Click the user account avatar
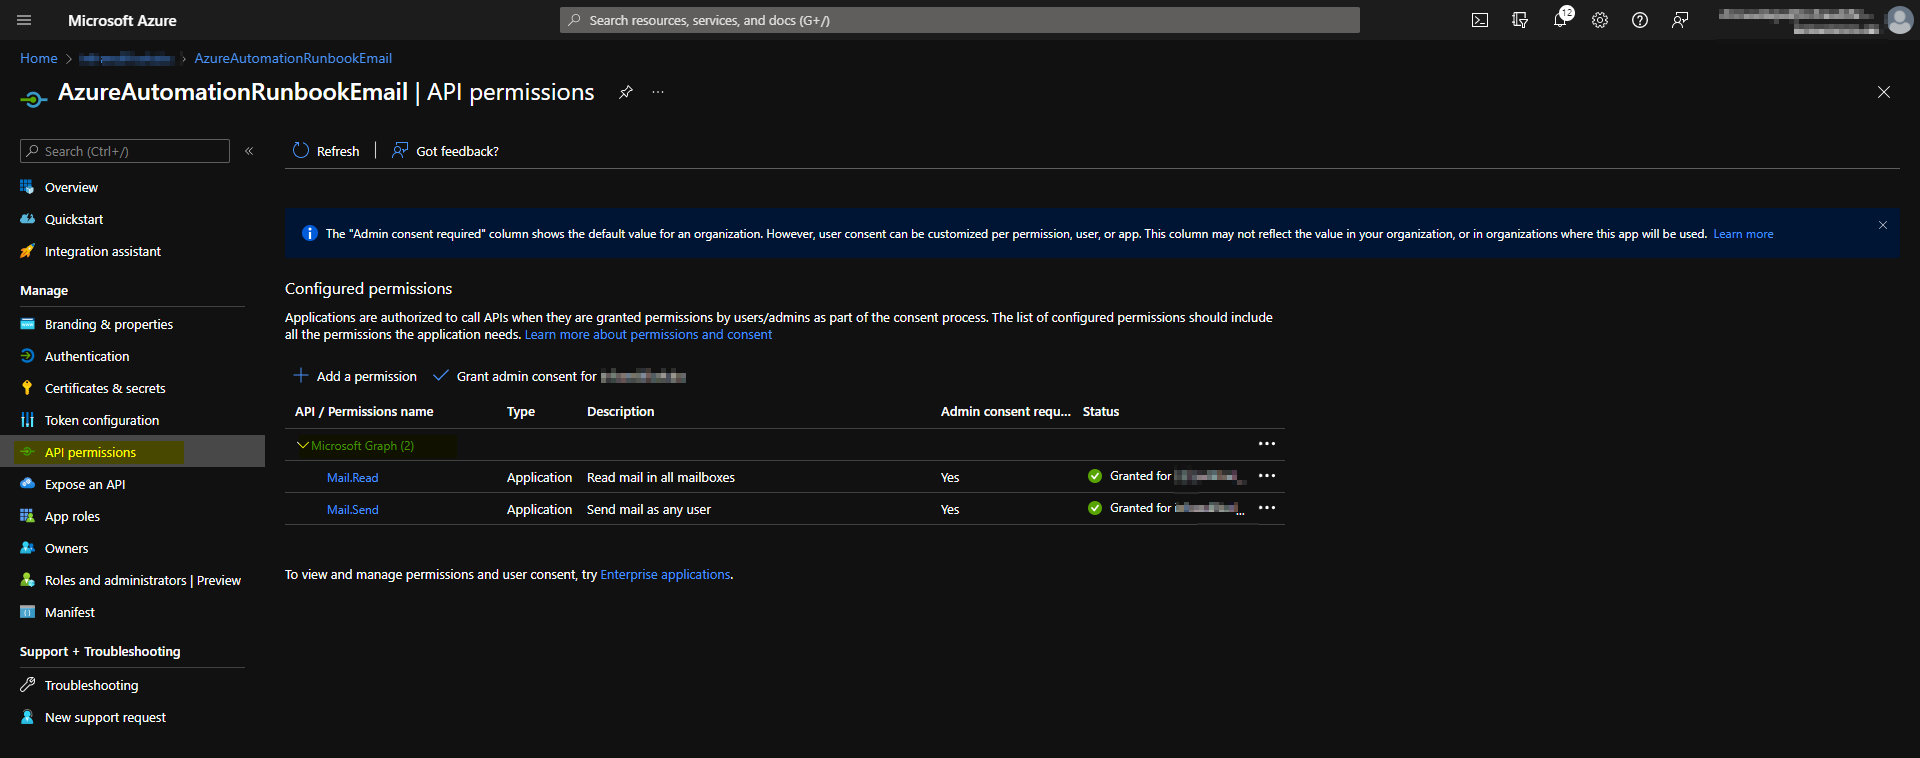1920x758 pixels. 1900,20
